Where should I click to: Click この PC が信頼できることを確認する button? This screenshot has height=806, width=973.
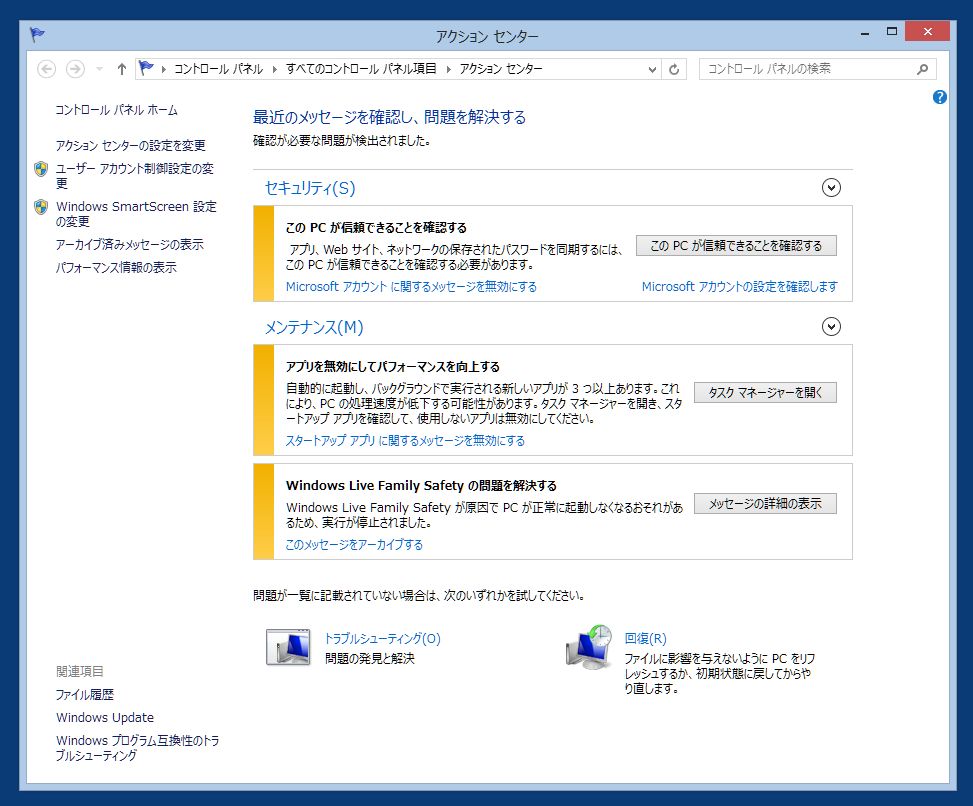[736, 246]
